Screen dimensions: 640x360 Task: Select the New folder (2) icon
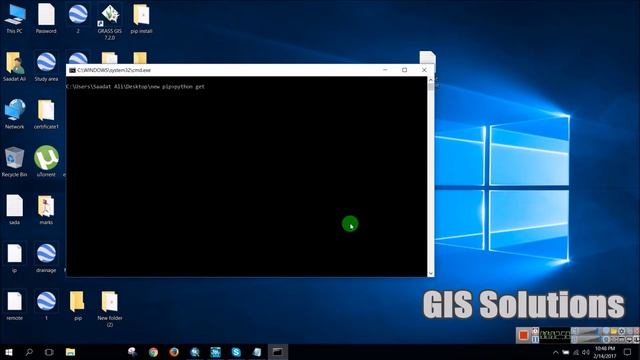coord(109,309)
